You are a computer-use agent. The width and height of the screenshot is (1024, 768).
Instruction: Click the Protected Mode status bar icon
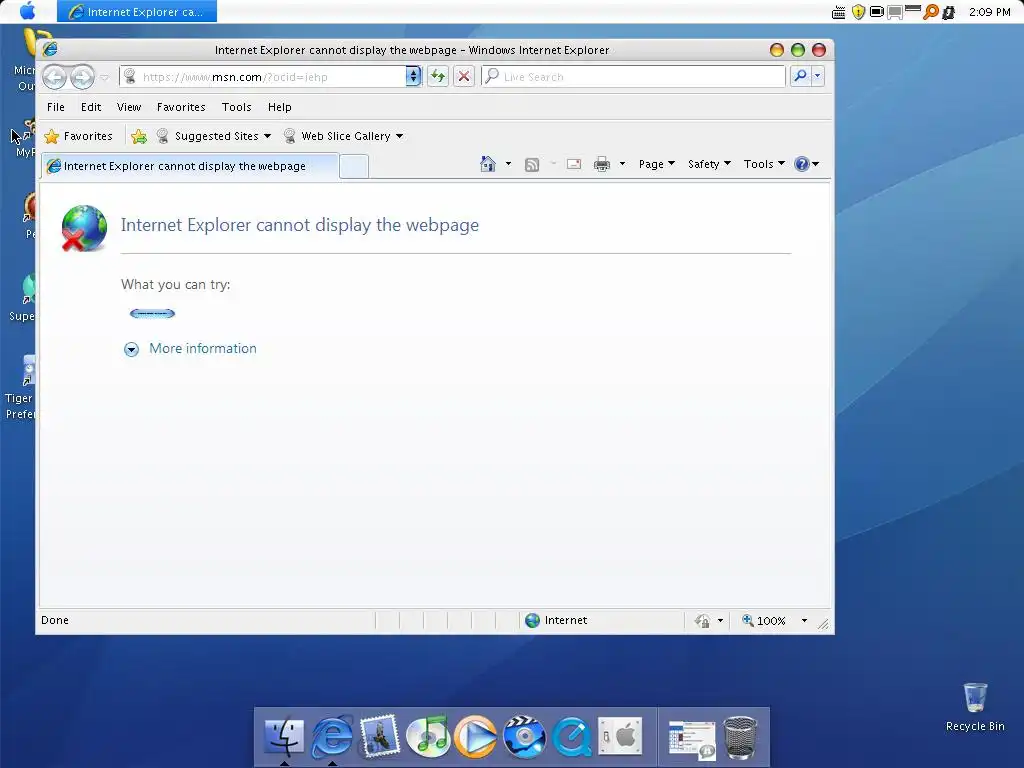pos(702,620)
